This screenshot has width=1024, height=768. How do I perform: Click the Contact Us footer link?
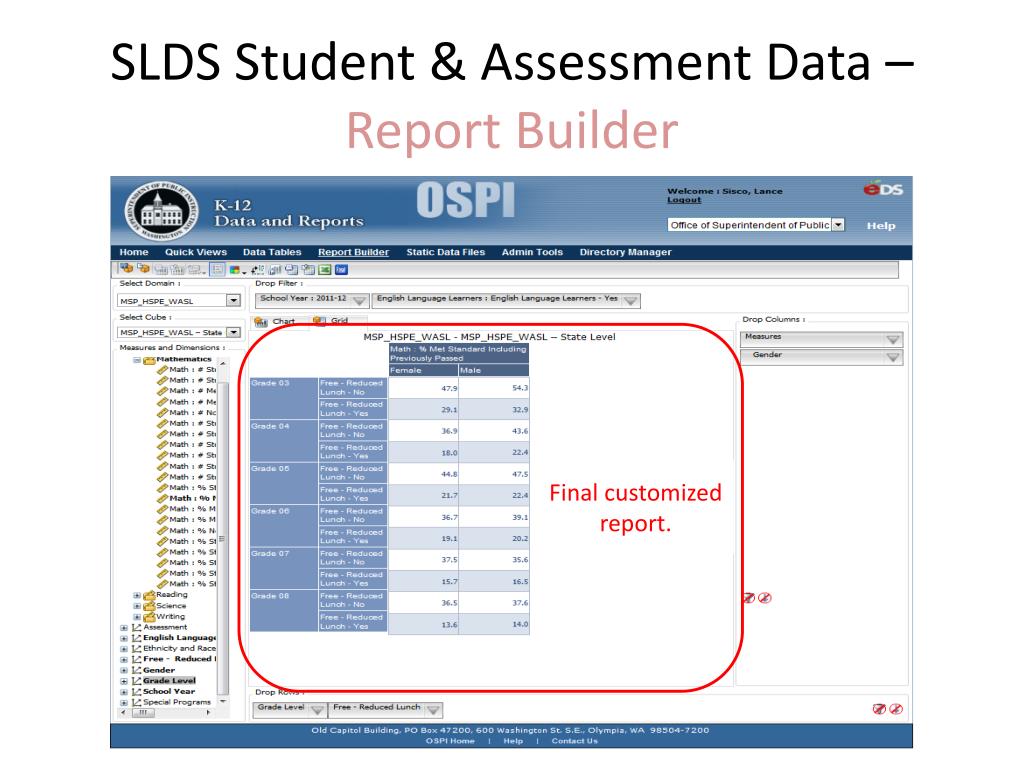tap(575, 741)
